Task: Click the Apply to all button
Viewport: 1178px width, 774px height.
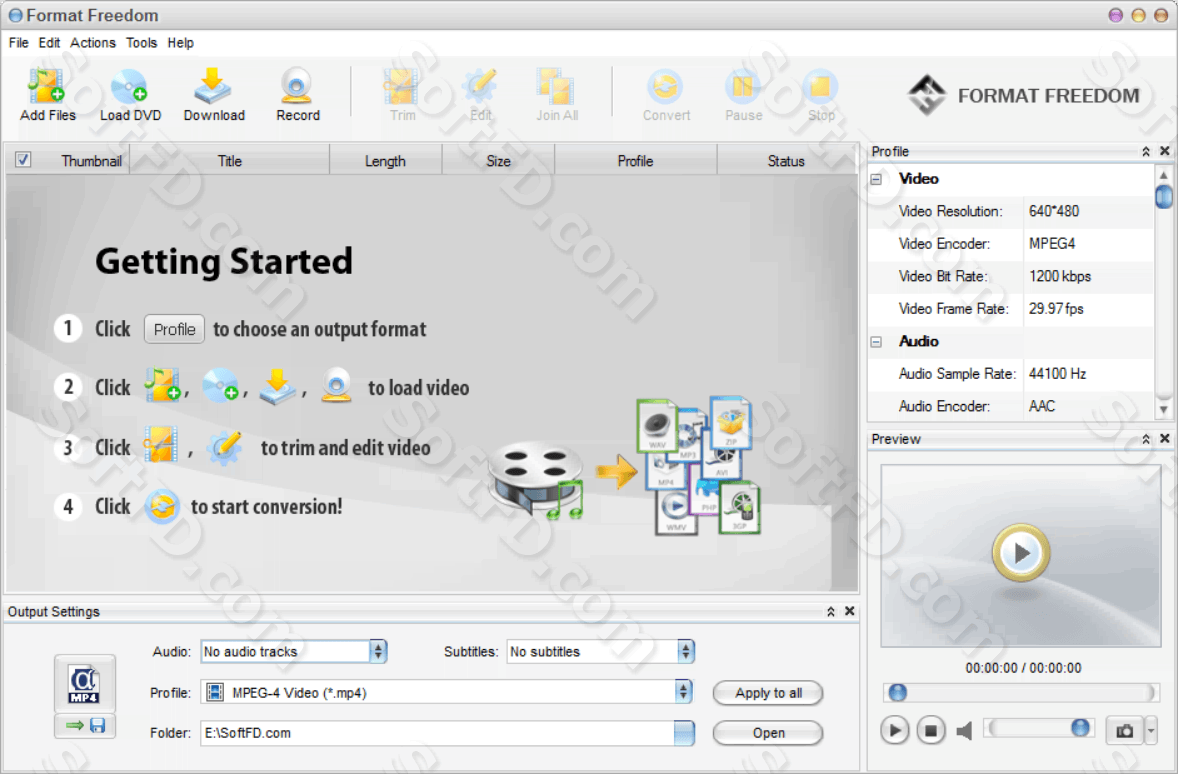Action: click(768, 693)
